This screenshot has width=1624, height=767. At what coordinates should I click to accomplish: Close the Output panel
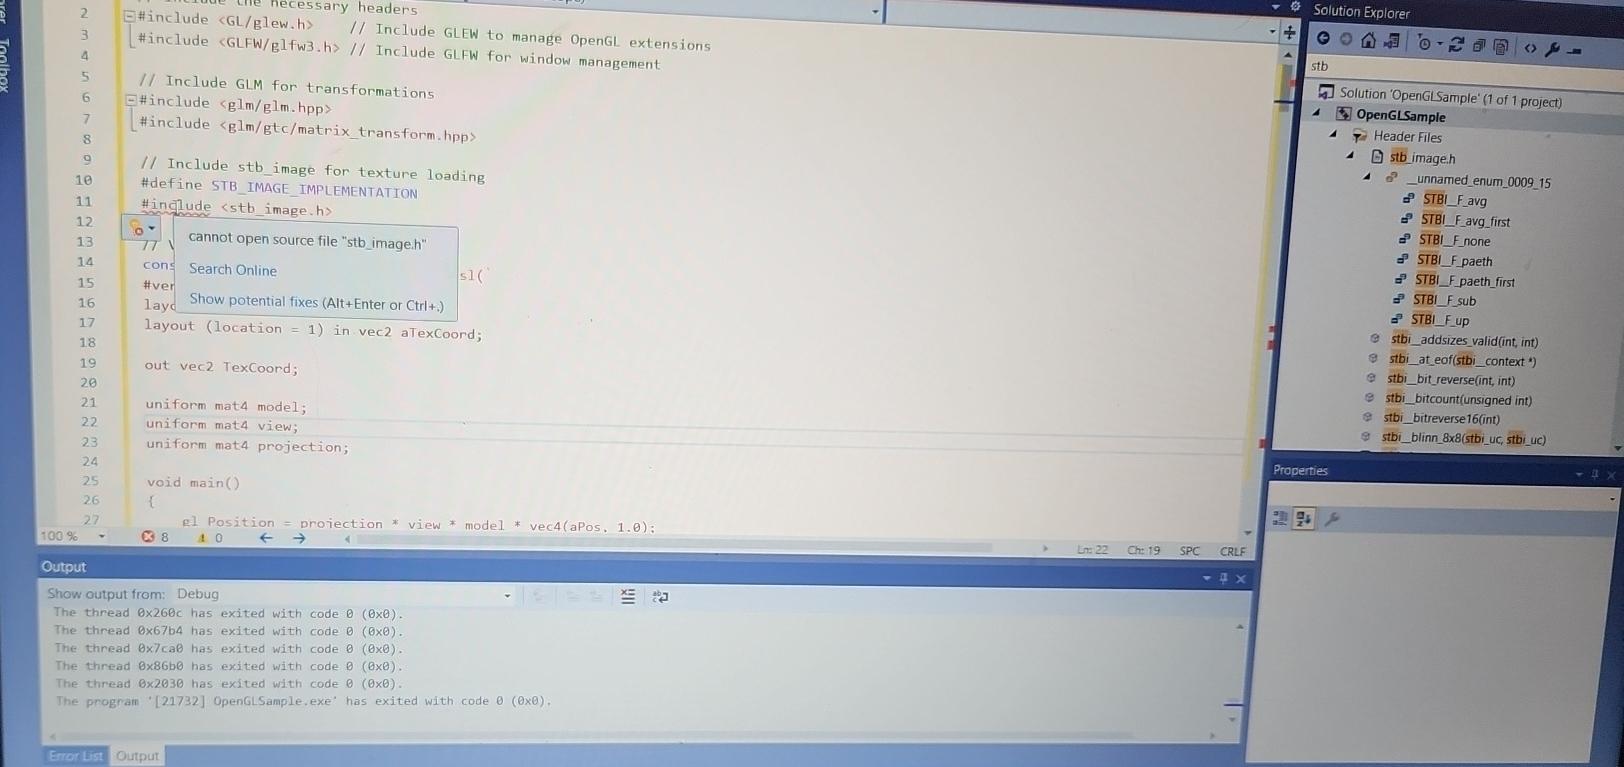click(1241, 579)
